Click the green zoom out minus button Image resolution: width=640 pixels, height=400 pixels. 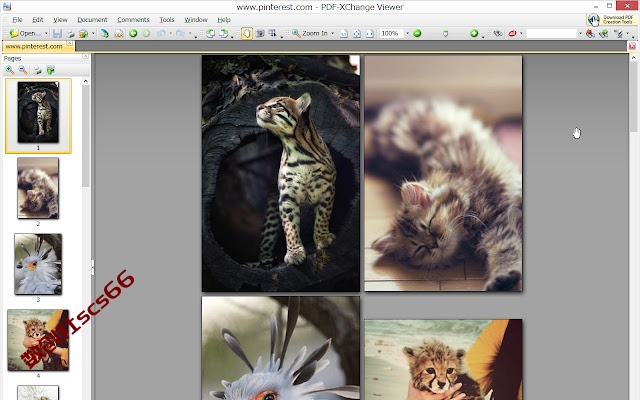point(417,33)
